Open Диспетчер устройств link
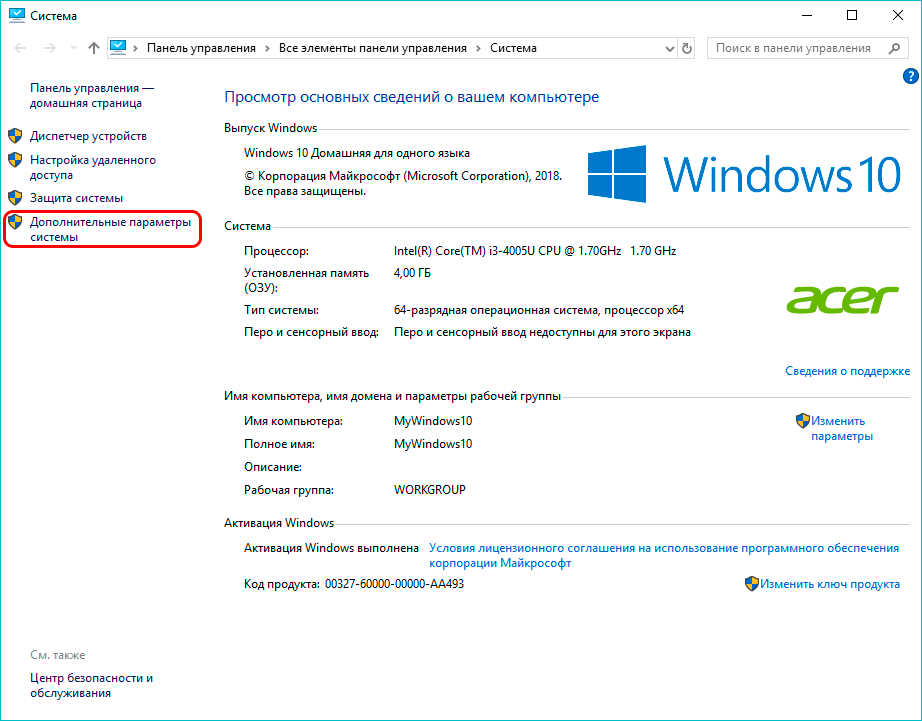 point(88,136)
